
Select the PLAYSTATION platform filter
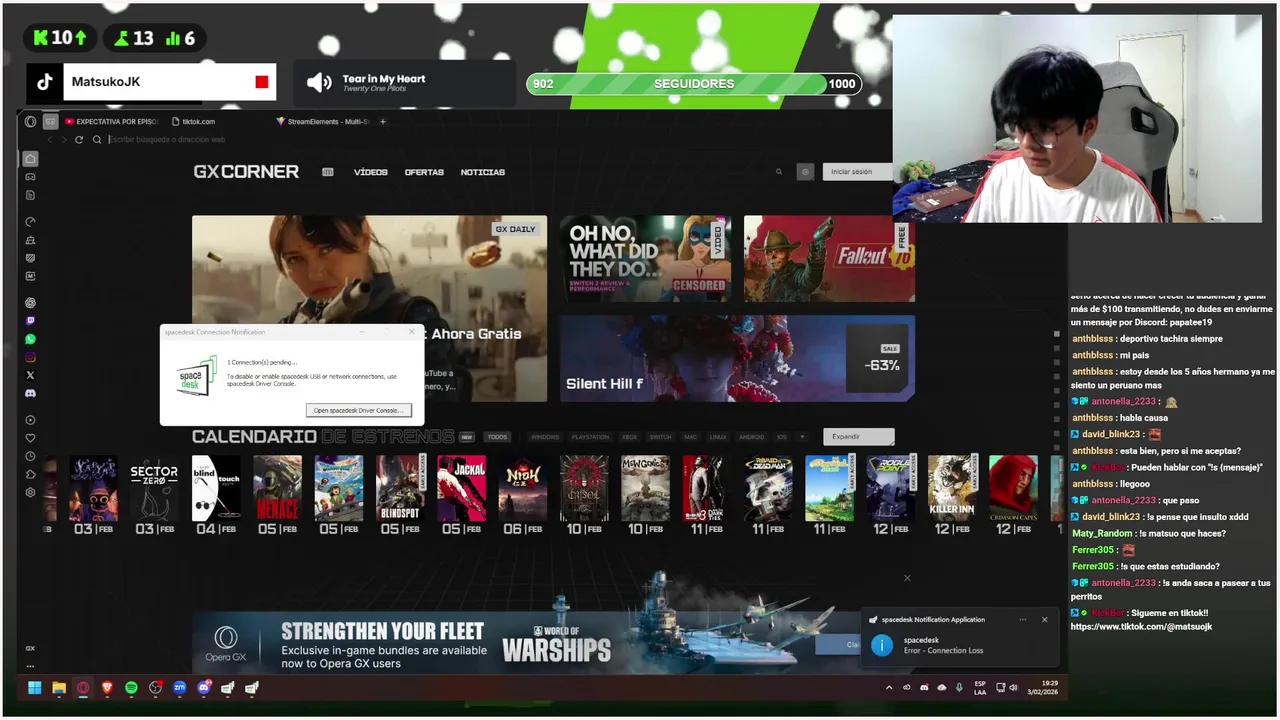pyautogui.click(x=590, y=437)
